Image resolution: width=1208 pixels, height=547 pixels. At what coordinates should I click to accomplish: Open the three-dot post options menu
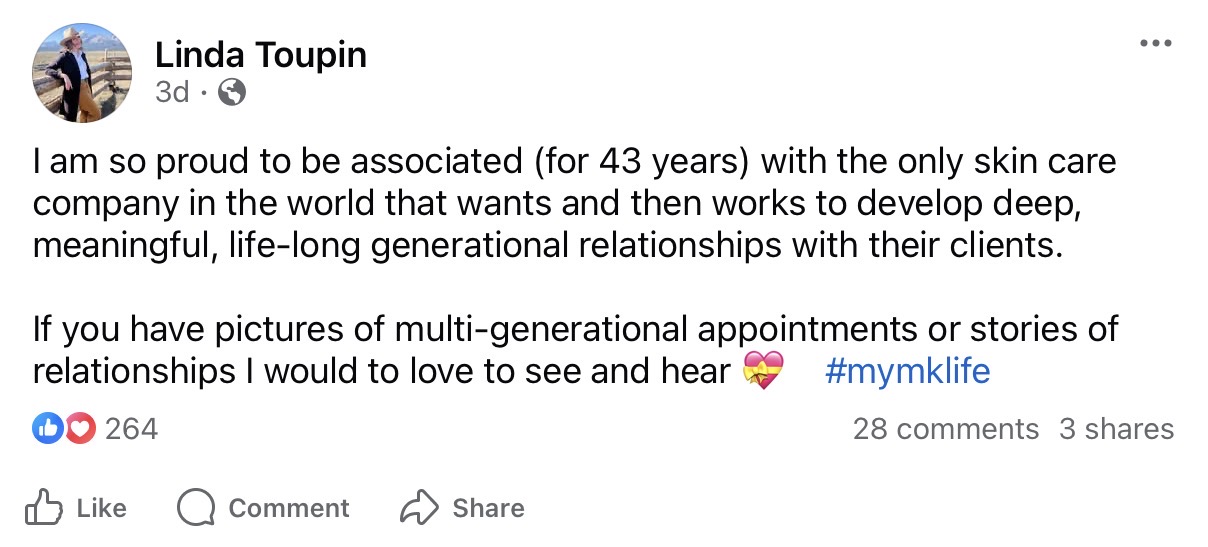click(x=1155, y=46)
